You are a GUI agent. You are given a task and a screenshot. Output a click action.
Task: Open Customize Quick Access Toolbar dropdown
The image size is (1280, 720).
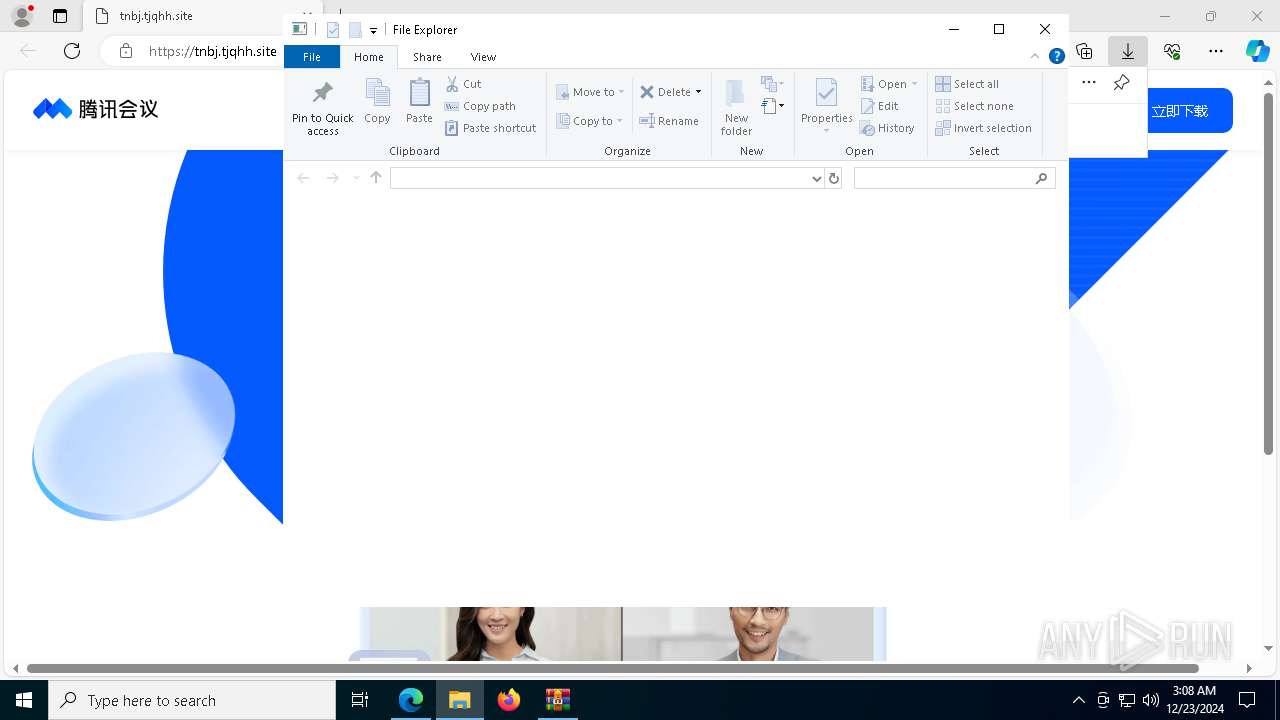[x=373, y=30]
